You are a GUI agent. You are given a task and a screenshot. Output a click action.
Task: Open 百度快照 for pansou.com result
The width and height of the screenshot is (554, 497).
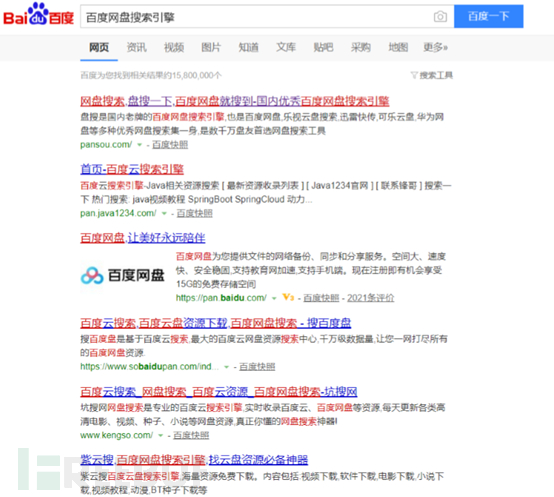pyautogui.click(x=170, y=145)
